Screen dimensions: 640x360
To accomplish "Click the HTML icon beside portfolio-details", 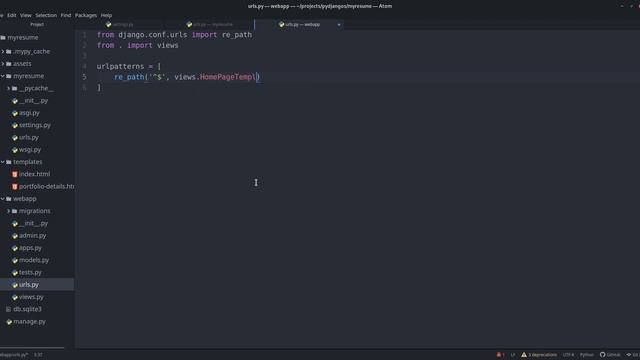I will (x=15, y=187).
